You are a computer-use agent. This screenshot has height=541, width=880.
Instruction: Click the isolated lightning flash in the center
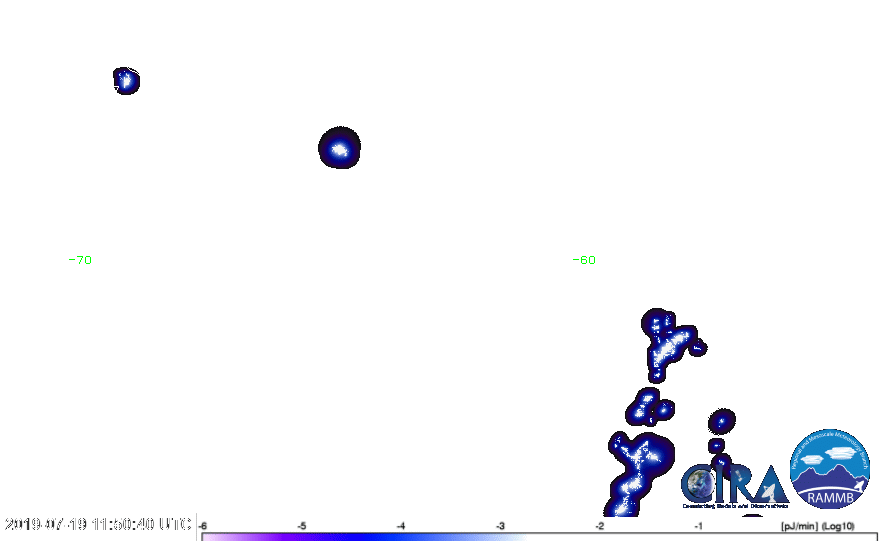(x=339, y=150)
